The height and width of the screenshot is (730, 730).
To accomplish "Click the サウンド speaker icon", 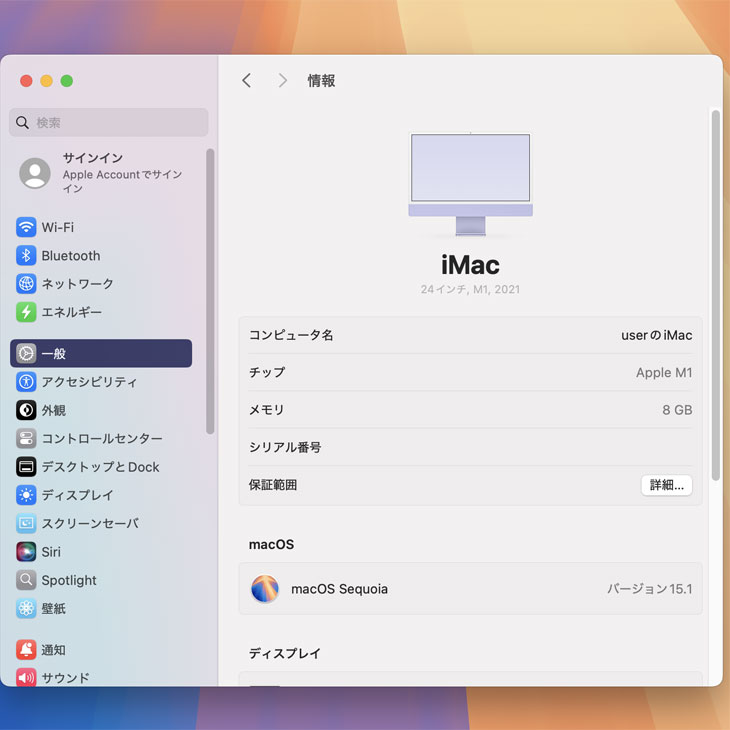I will [26, 677].
